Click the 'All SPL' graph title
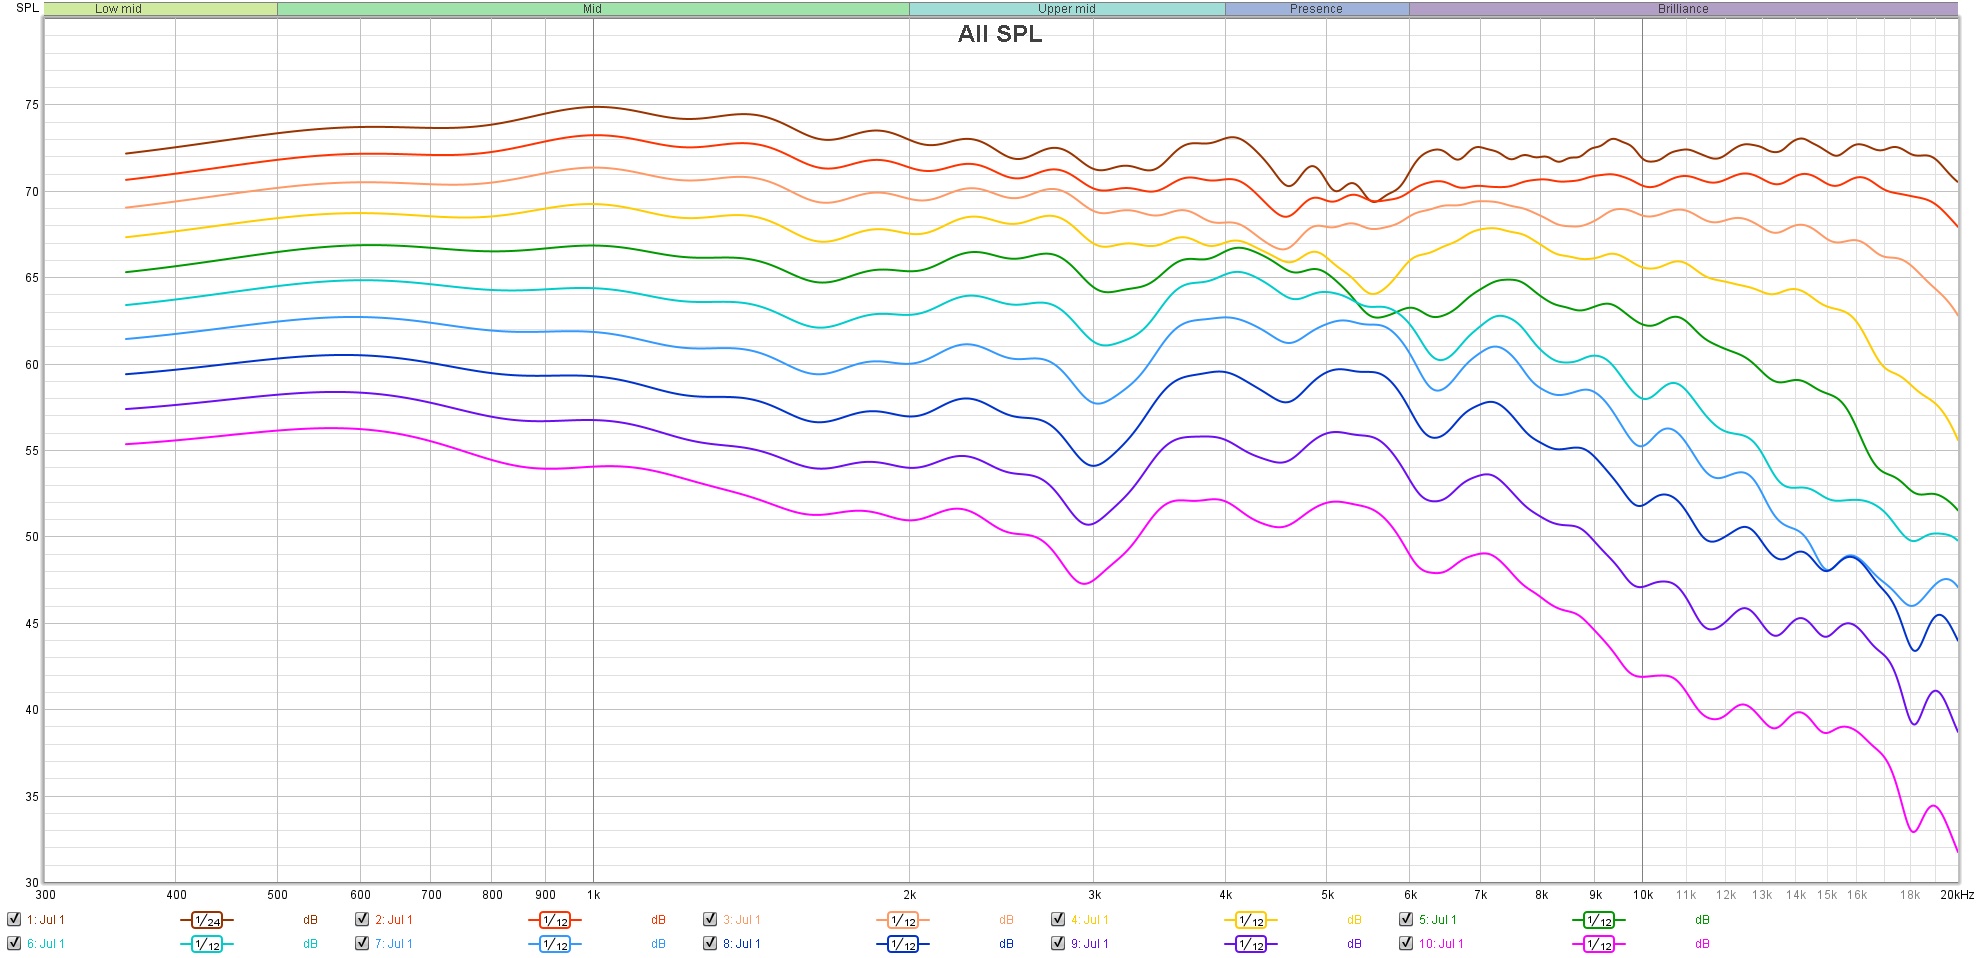The image size is (1980, 958). [999, 34]
